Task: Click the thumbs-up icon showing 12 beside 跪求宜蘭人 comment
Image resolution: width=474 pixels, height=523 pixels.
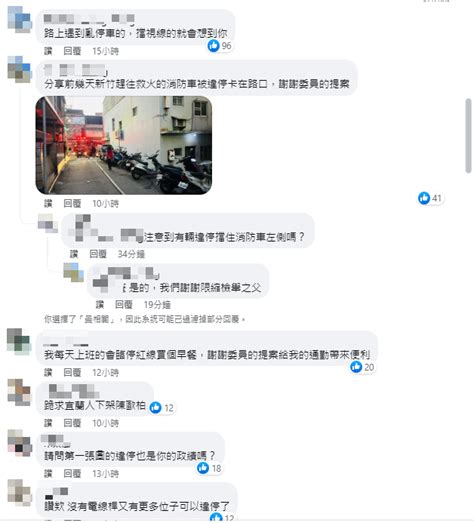Action: pyautogui.click(x=155, y=407)
